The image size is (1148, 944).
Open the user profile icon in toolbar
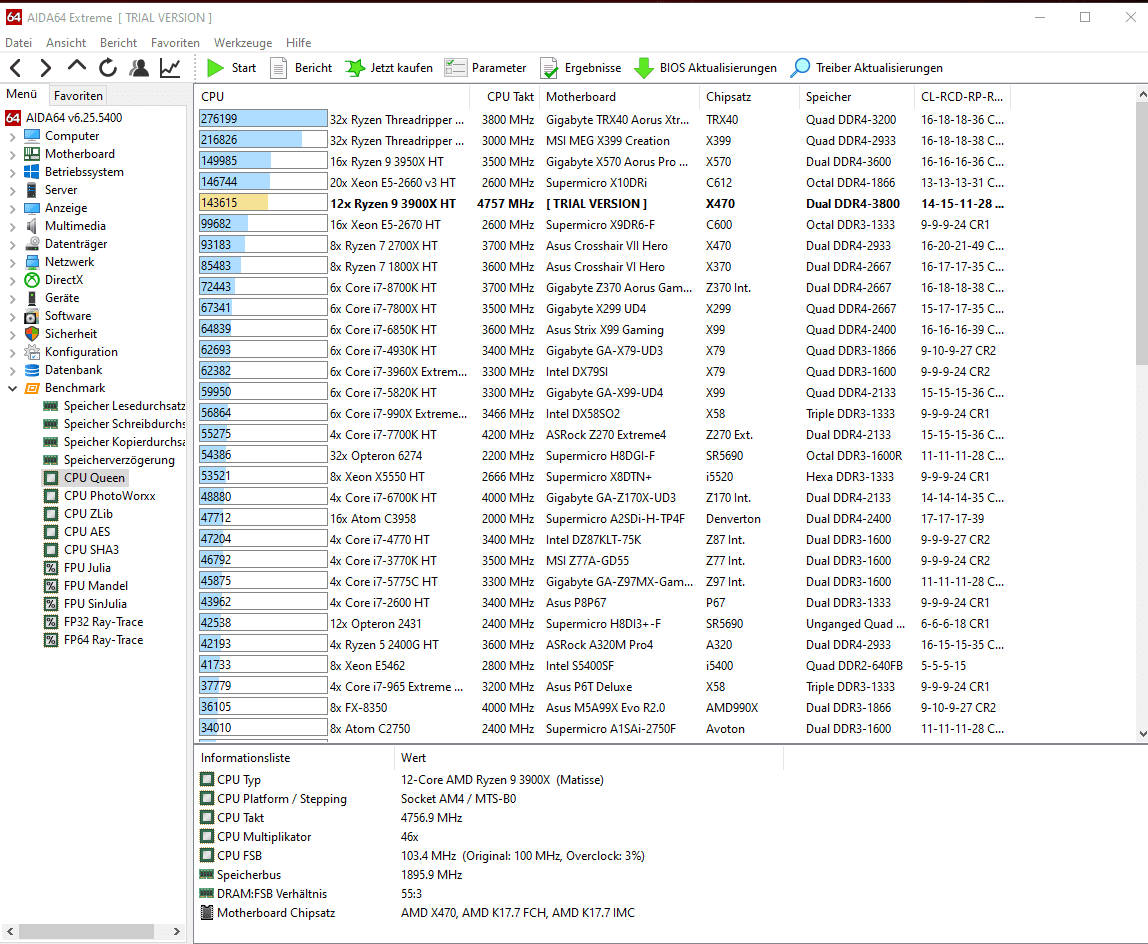pos(139,68)
